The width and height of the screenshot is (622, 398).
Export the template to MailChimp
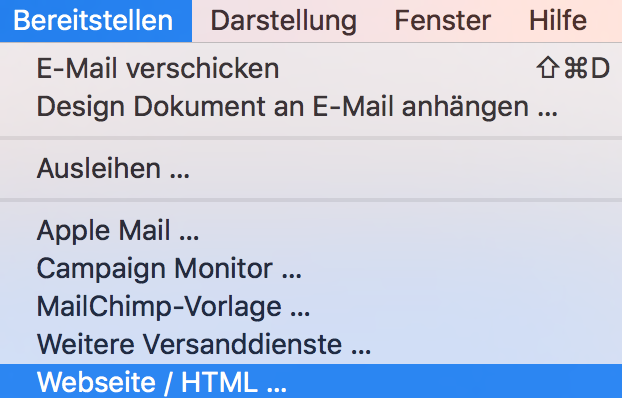(x=311, y=306)
